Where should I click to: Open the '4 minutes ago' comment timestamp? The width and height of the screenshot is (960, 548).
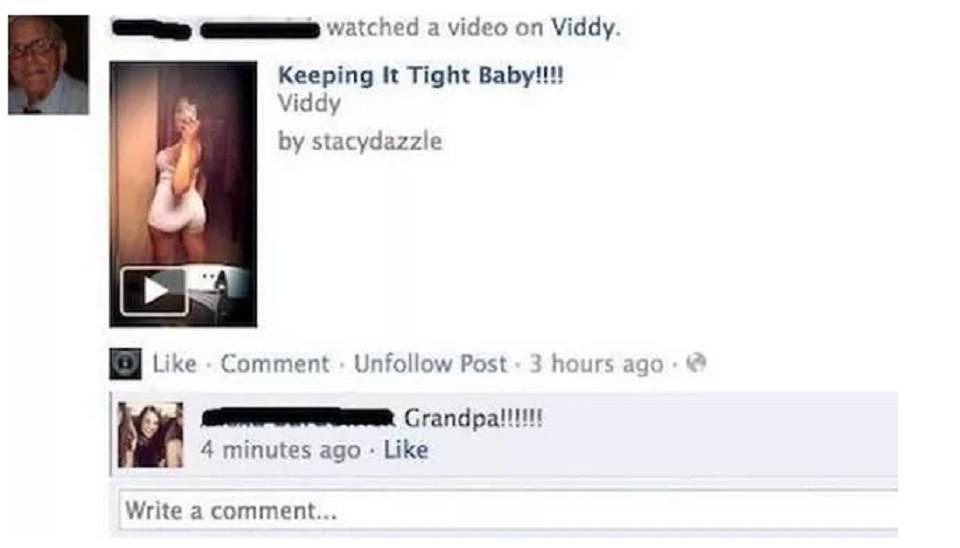(x=281, y=451)
